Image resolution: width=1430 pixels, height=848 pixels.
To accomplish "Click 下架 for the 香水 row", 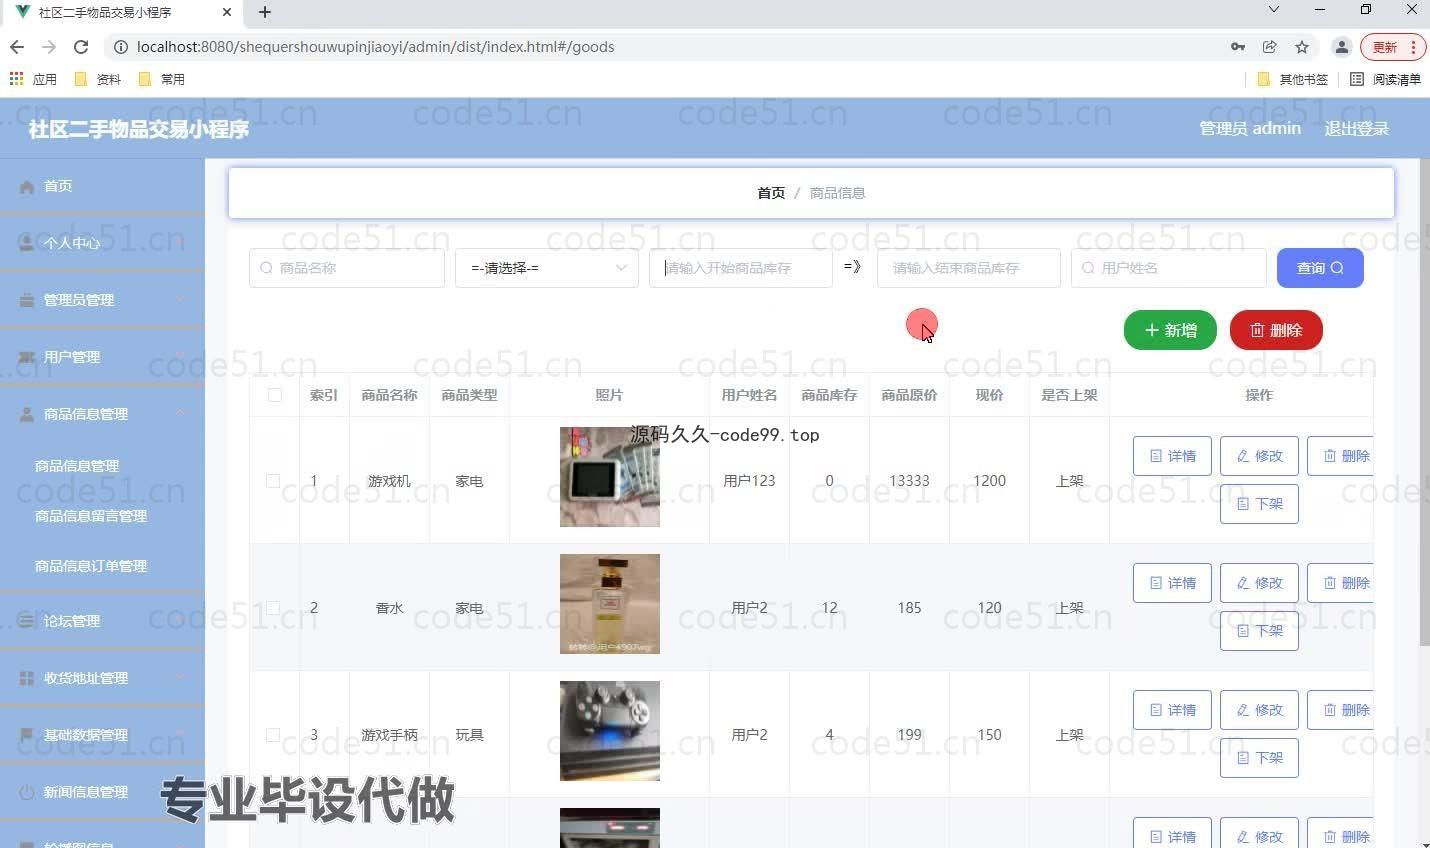I will pos(1259,631).
